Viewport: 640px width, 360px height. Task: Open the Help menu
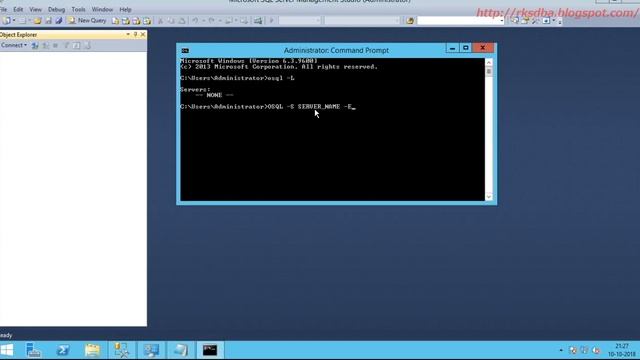125,9
